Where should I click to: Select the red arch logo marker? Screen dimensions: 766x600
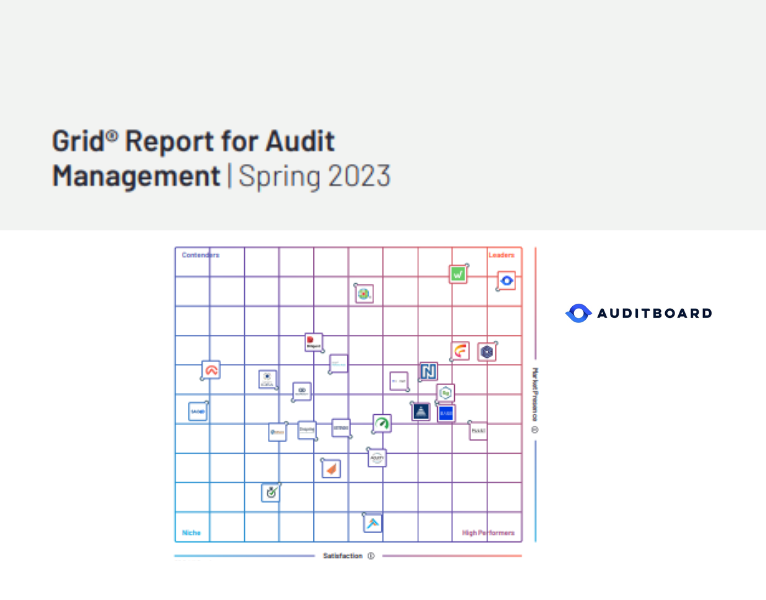click(x=211, y=370)
